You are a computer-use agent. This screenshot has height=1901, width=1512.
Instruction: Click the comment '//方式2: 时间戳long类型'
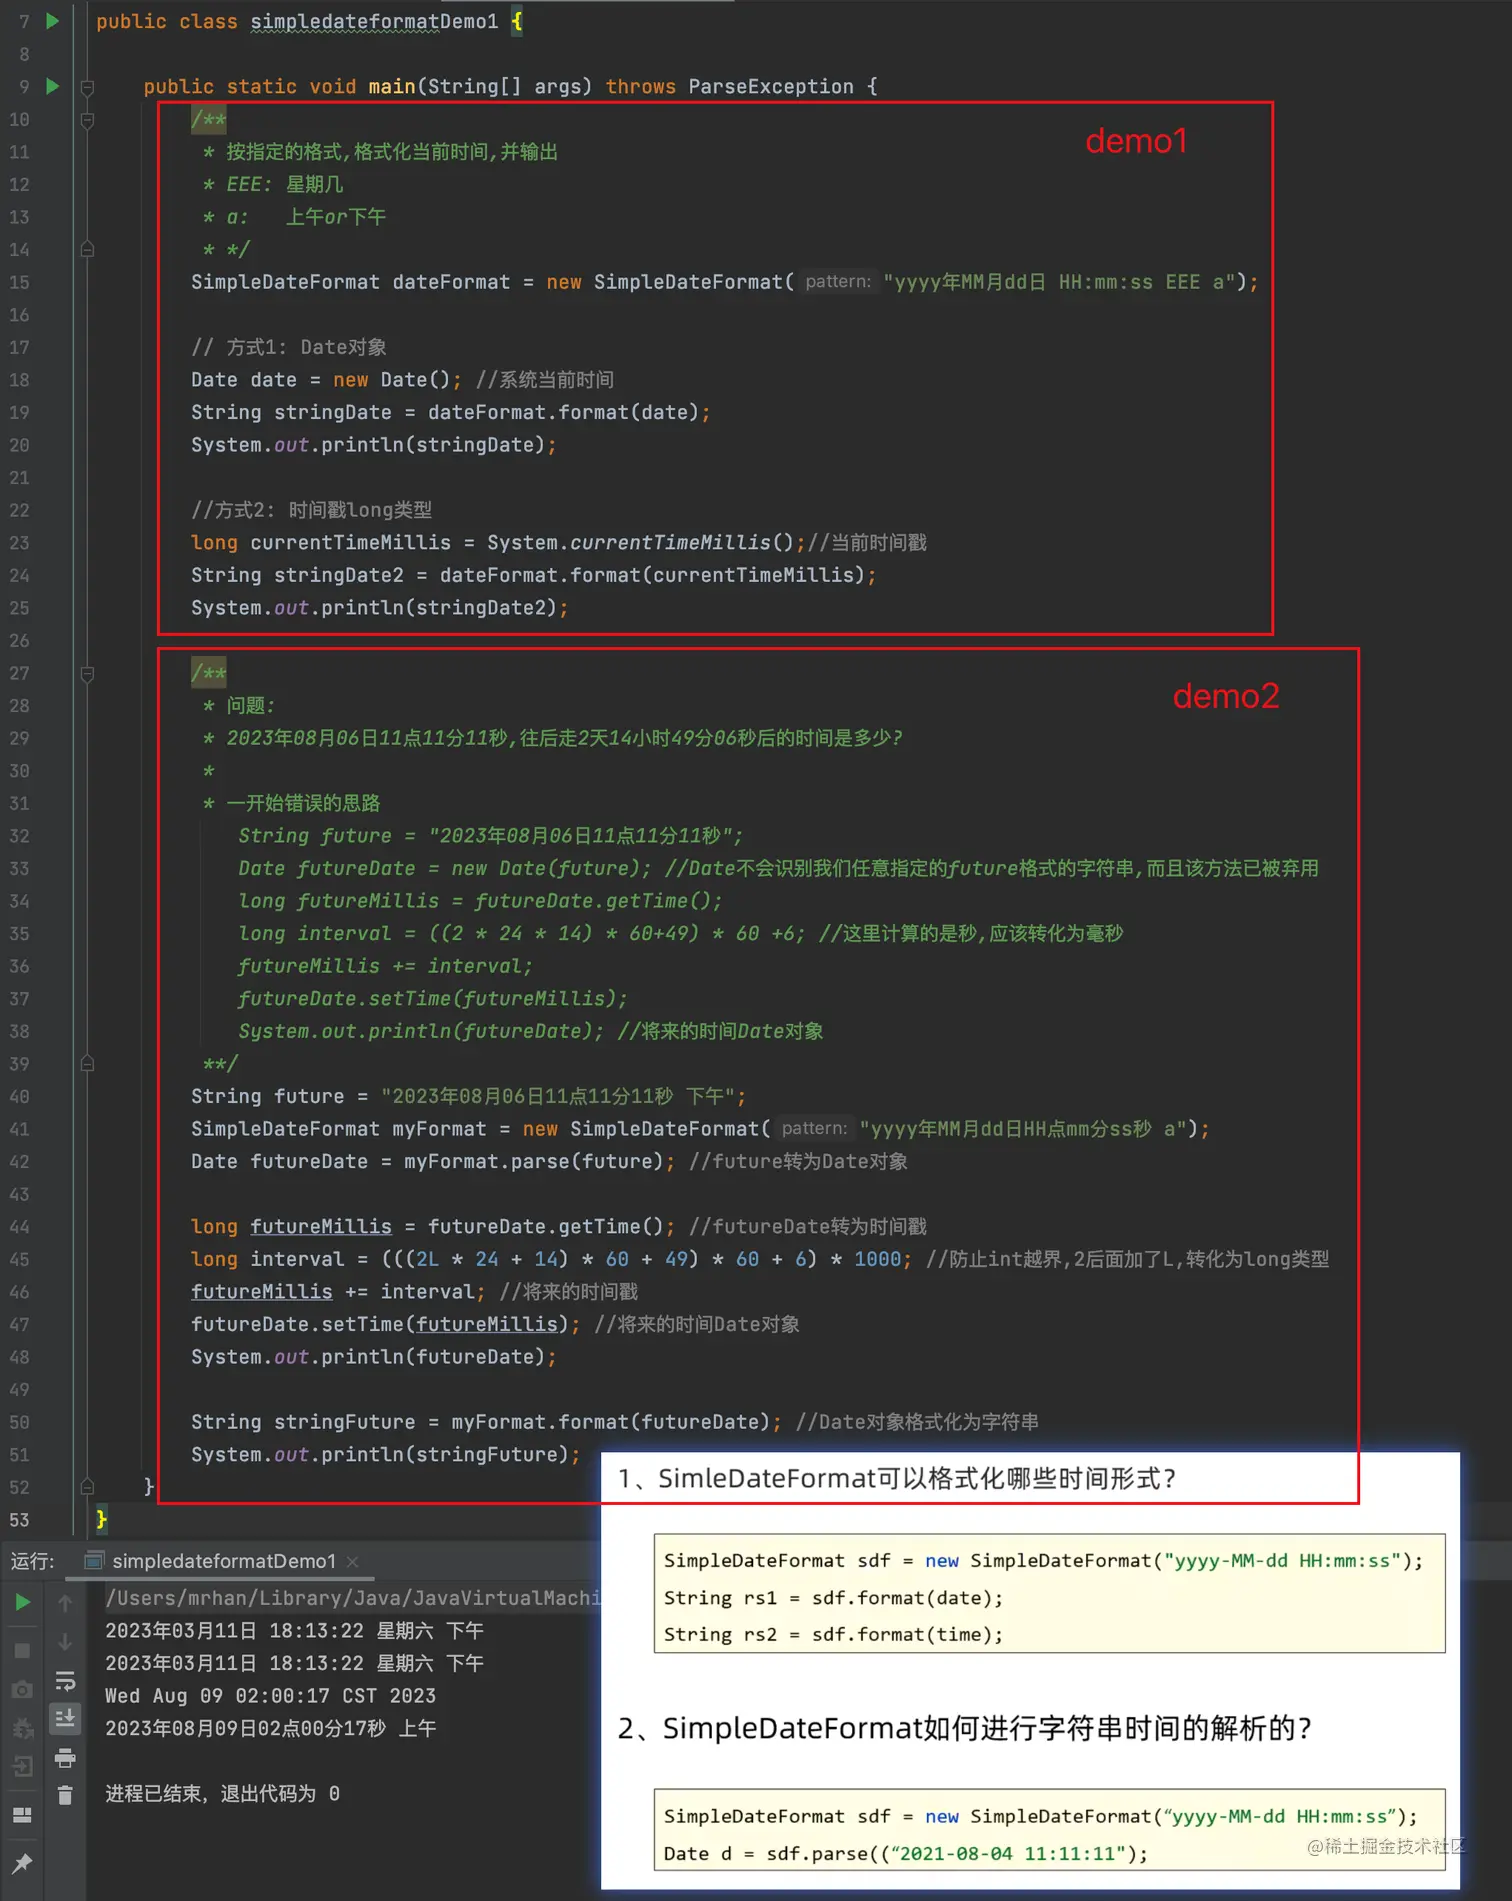tap(312, 510)
